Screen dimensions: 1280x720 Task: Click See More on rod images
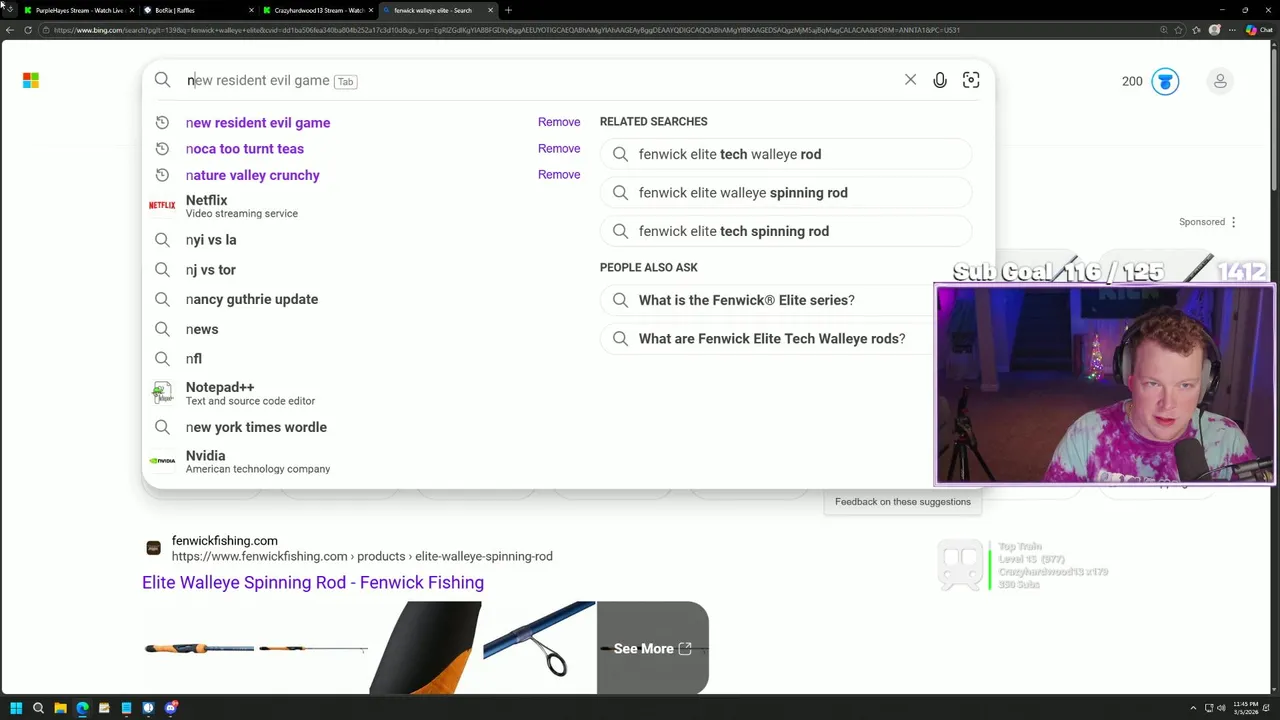[x=652, y=648]
